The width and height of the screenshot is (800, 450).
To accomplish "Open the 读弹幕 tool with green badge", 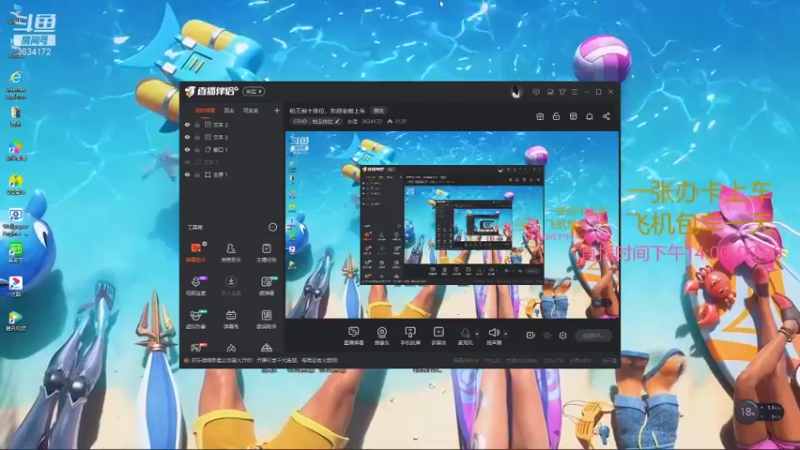I will [x=266, y=285].
